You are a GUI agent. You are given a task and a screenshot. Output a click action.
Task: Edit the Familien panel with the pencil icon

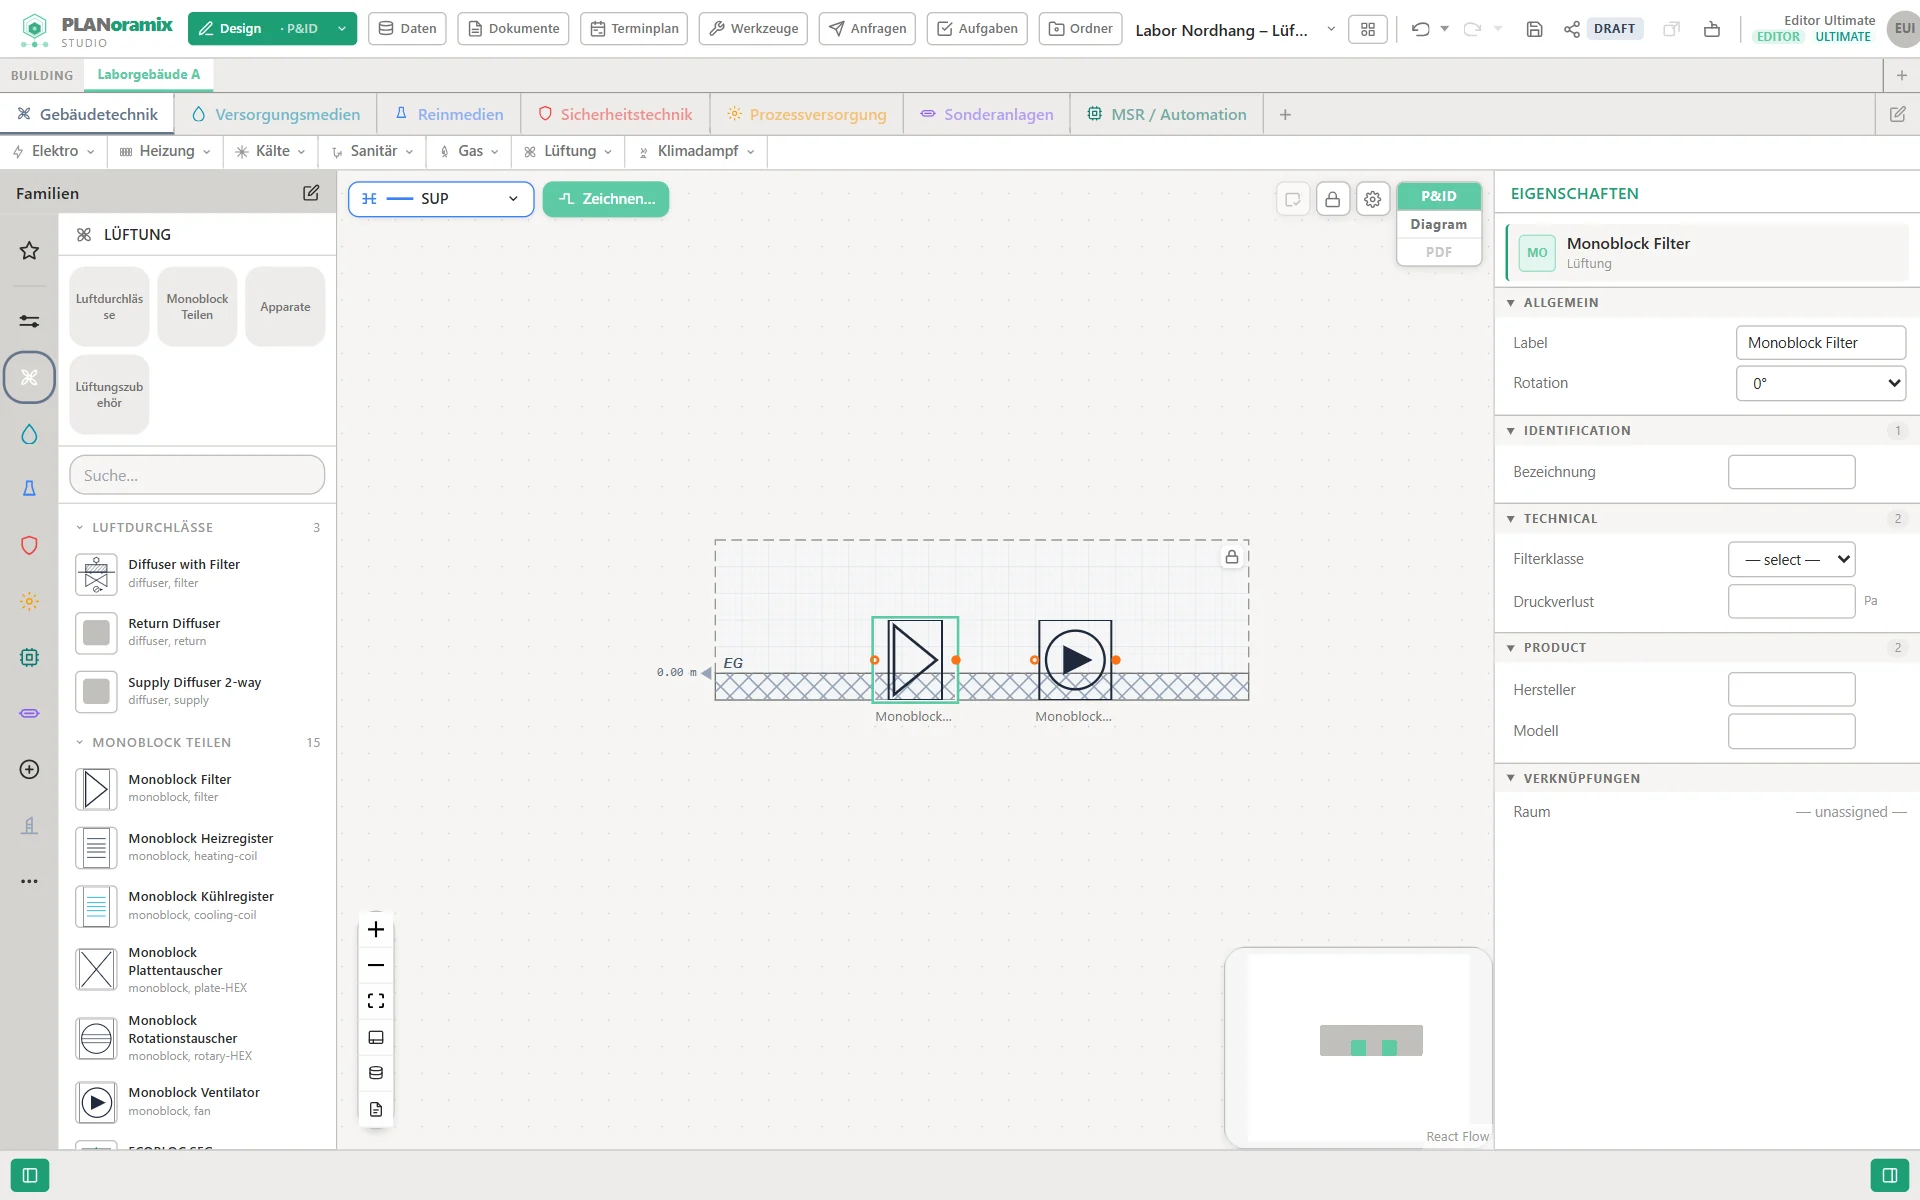(x=311, y=193)
